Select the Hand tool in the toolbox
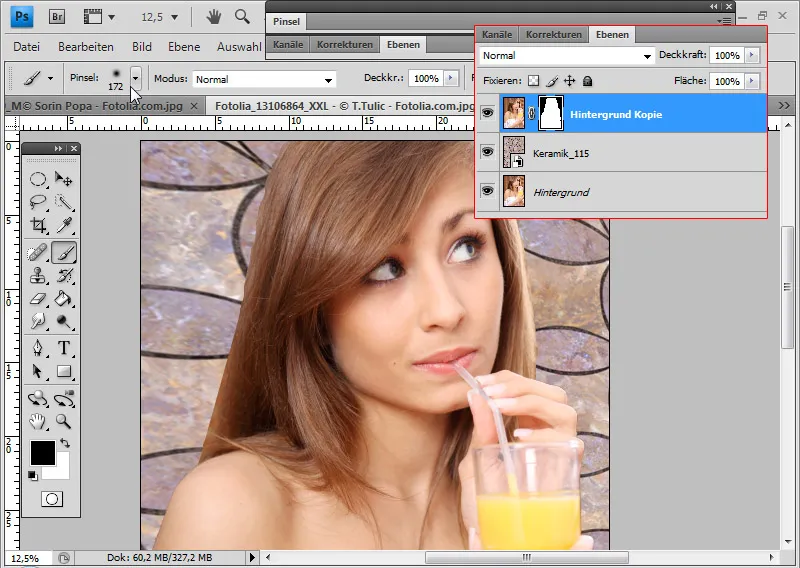Image resolution: width=800 pixels, height=568 pixels. tap(38, 421)
